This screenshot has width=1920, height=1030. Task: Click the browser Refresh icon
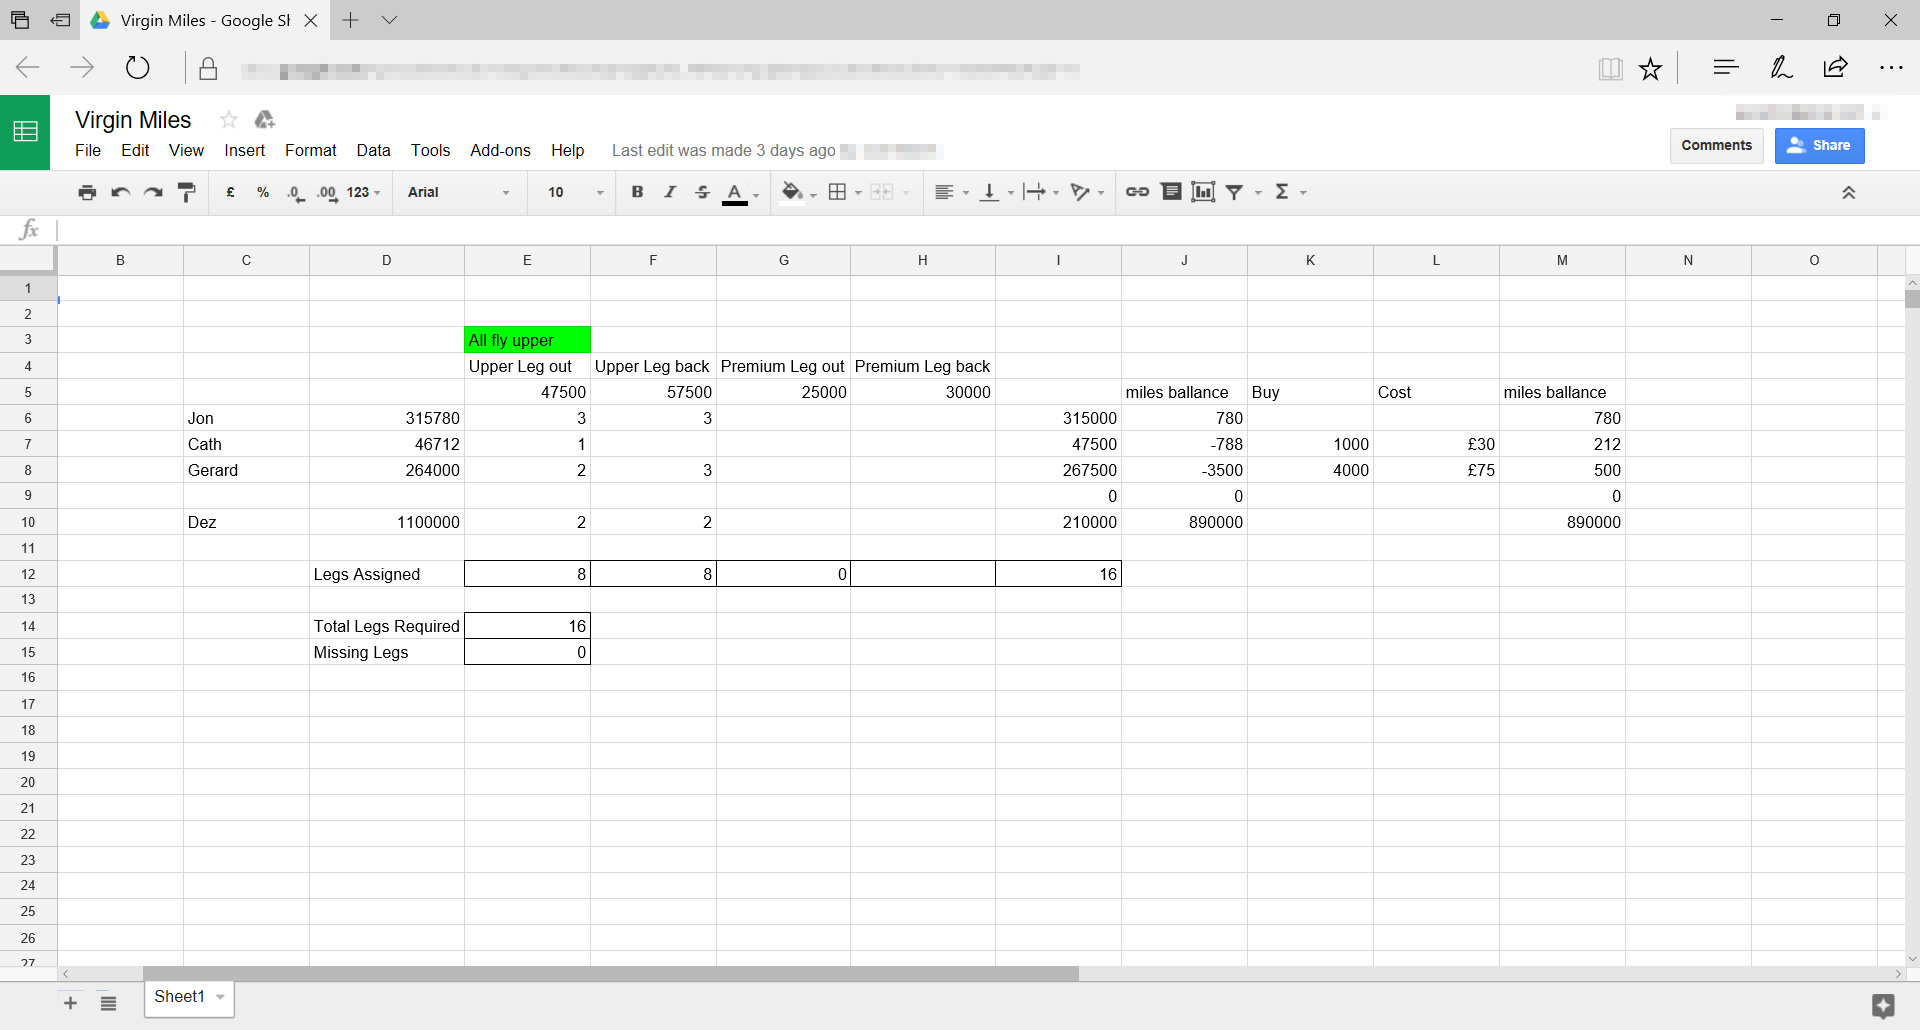tap(137, 68)
